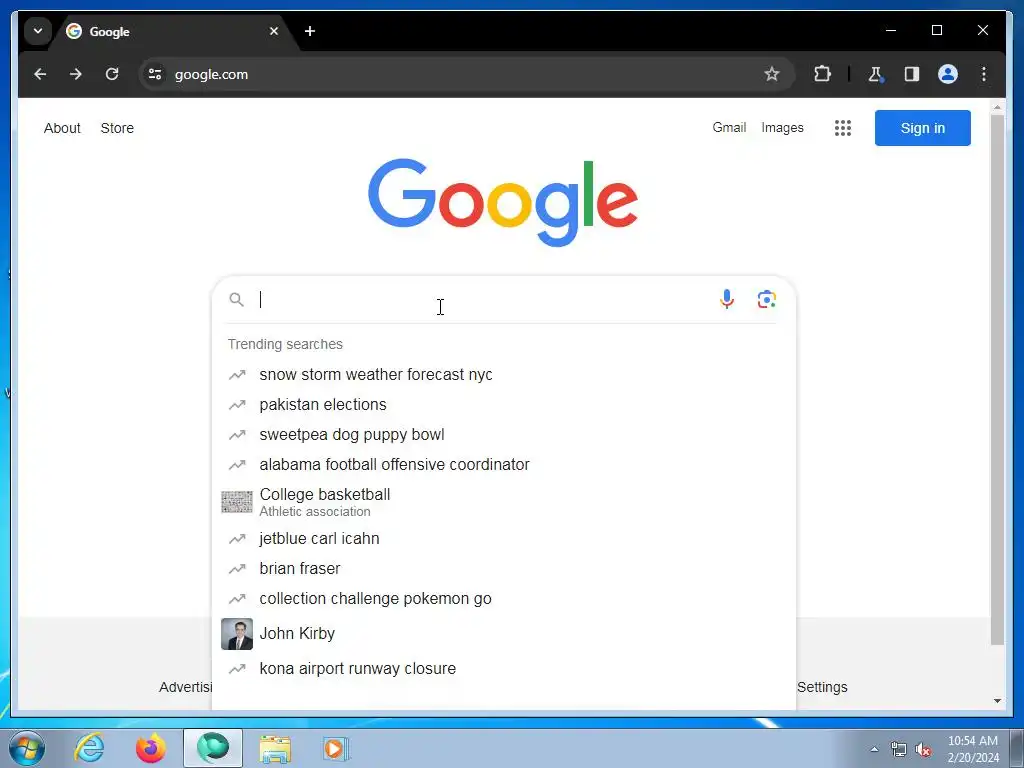The width and height of the screenshot is (1024, 768).
Task: Open the Store link
Action: 117,128
